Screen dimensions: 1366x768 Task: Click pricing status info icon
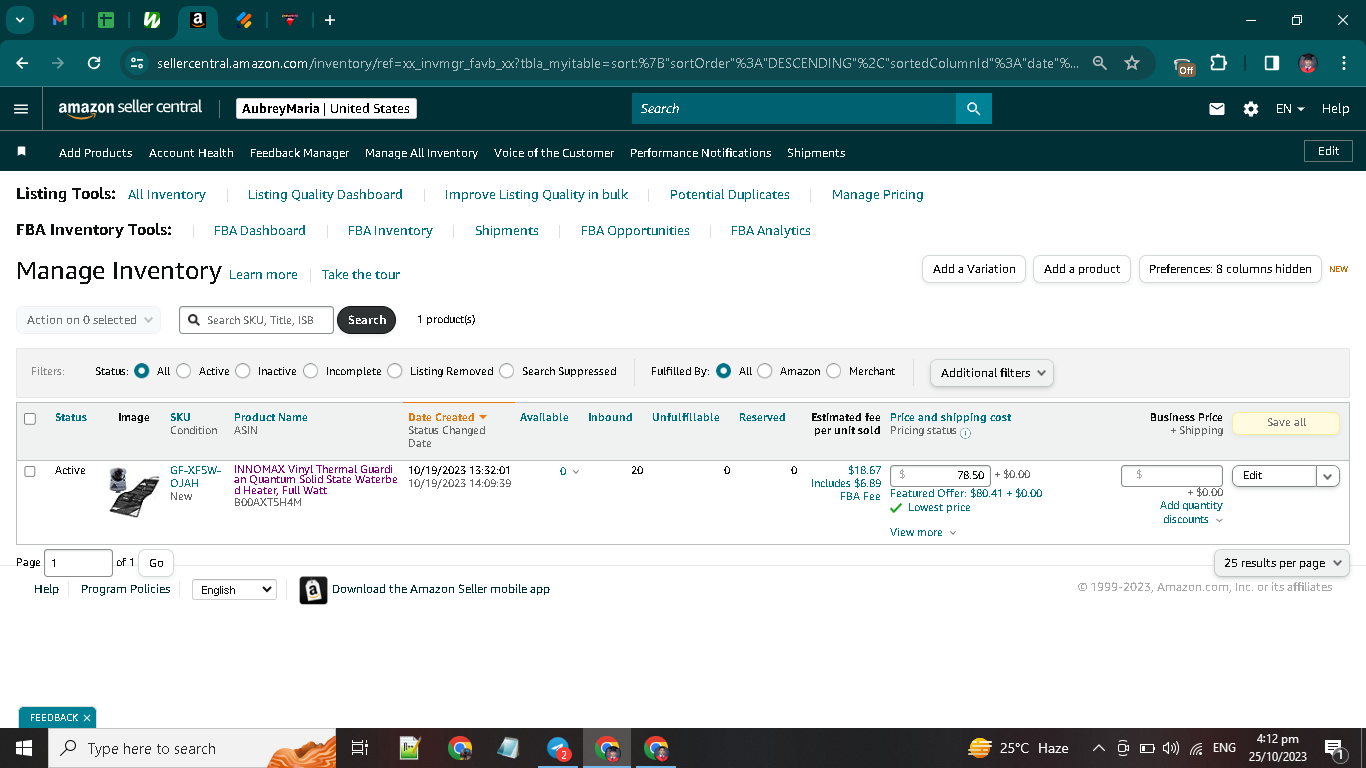pyautogui.click(x=966, y=432)
